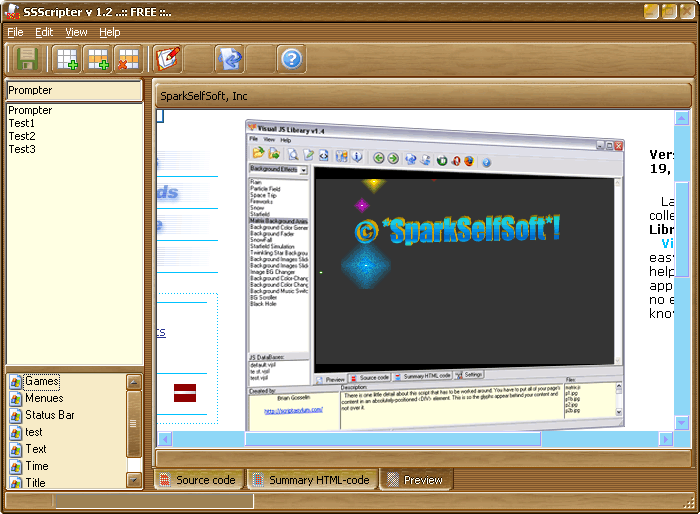
Task: Click the Menues category icon
Action: (x=16, y=398)
